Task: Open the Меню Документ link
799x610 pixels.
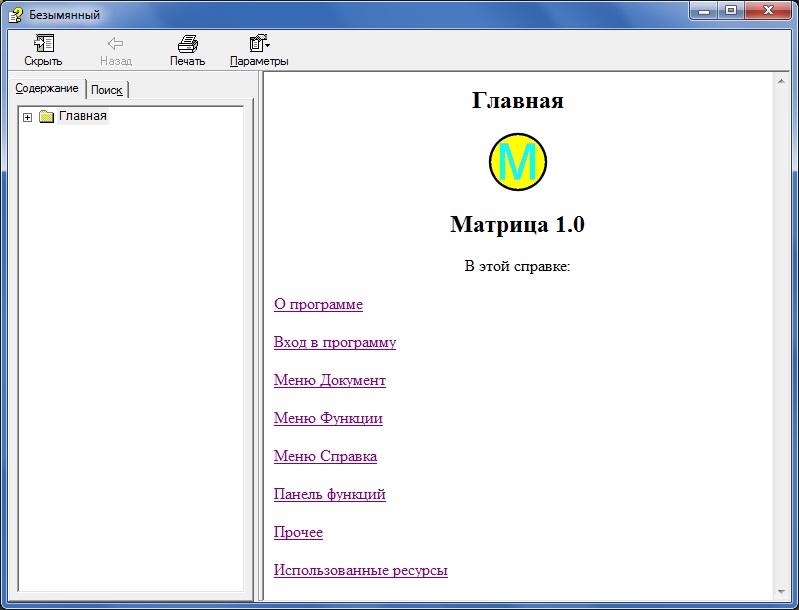Action: pyautogui.click(x=330, y=380)
